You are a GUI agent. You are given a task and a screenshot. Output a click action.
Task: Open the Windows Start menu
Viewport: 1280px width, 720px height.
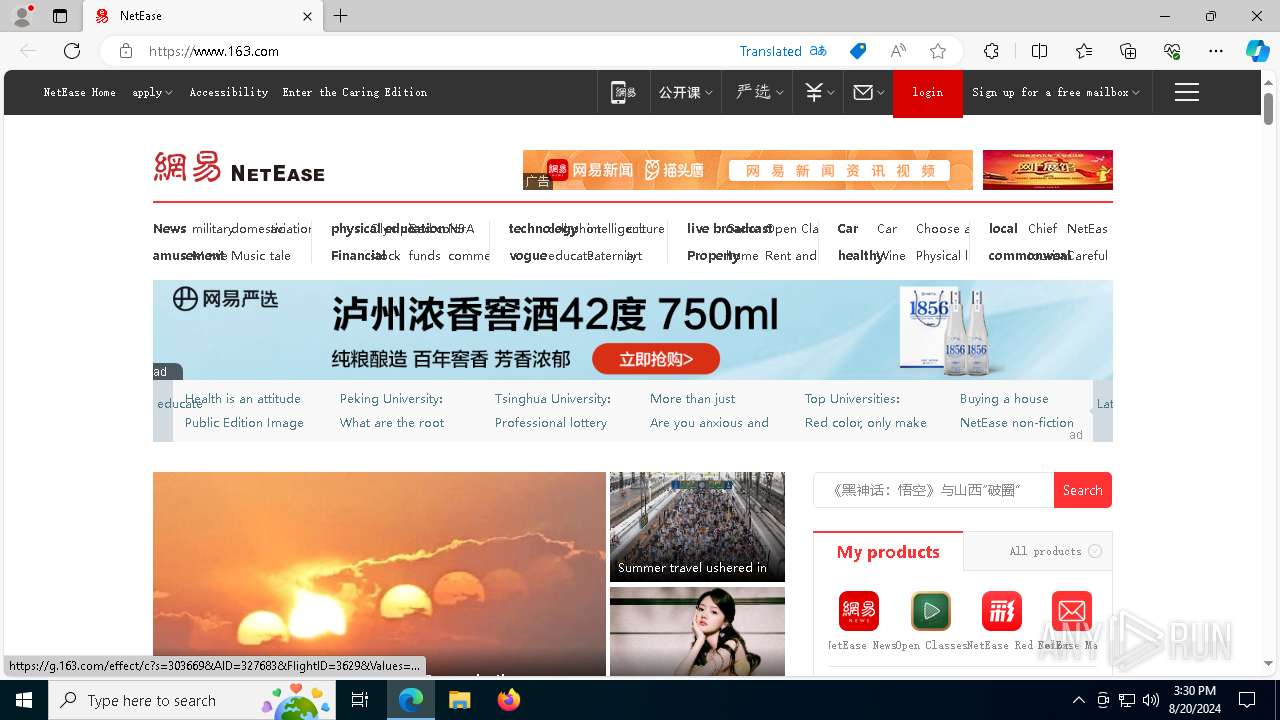(x=24, y=700)
